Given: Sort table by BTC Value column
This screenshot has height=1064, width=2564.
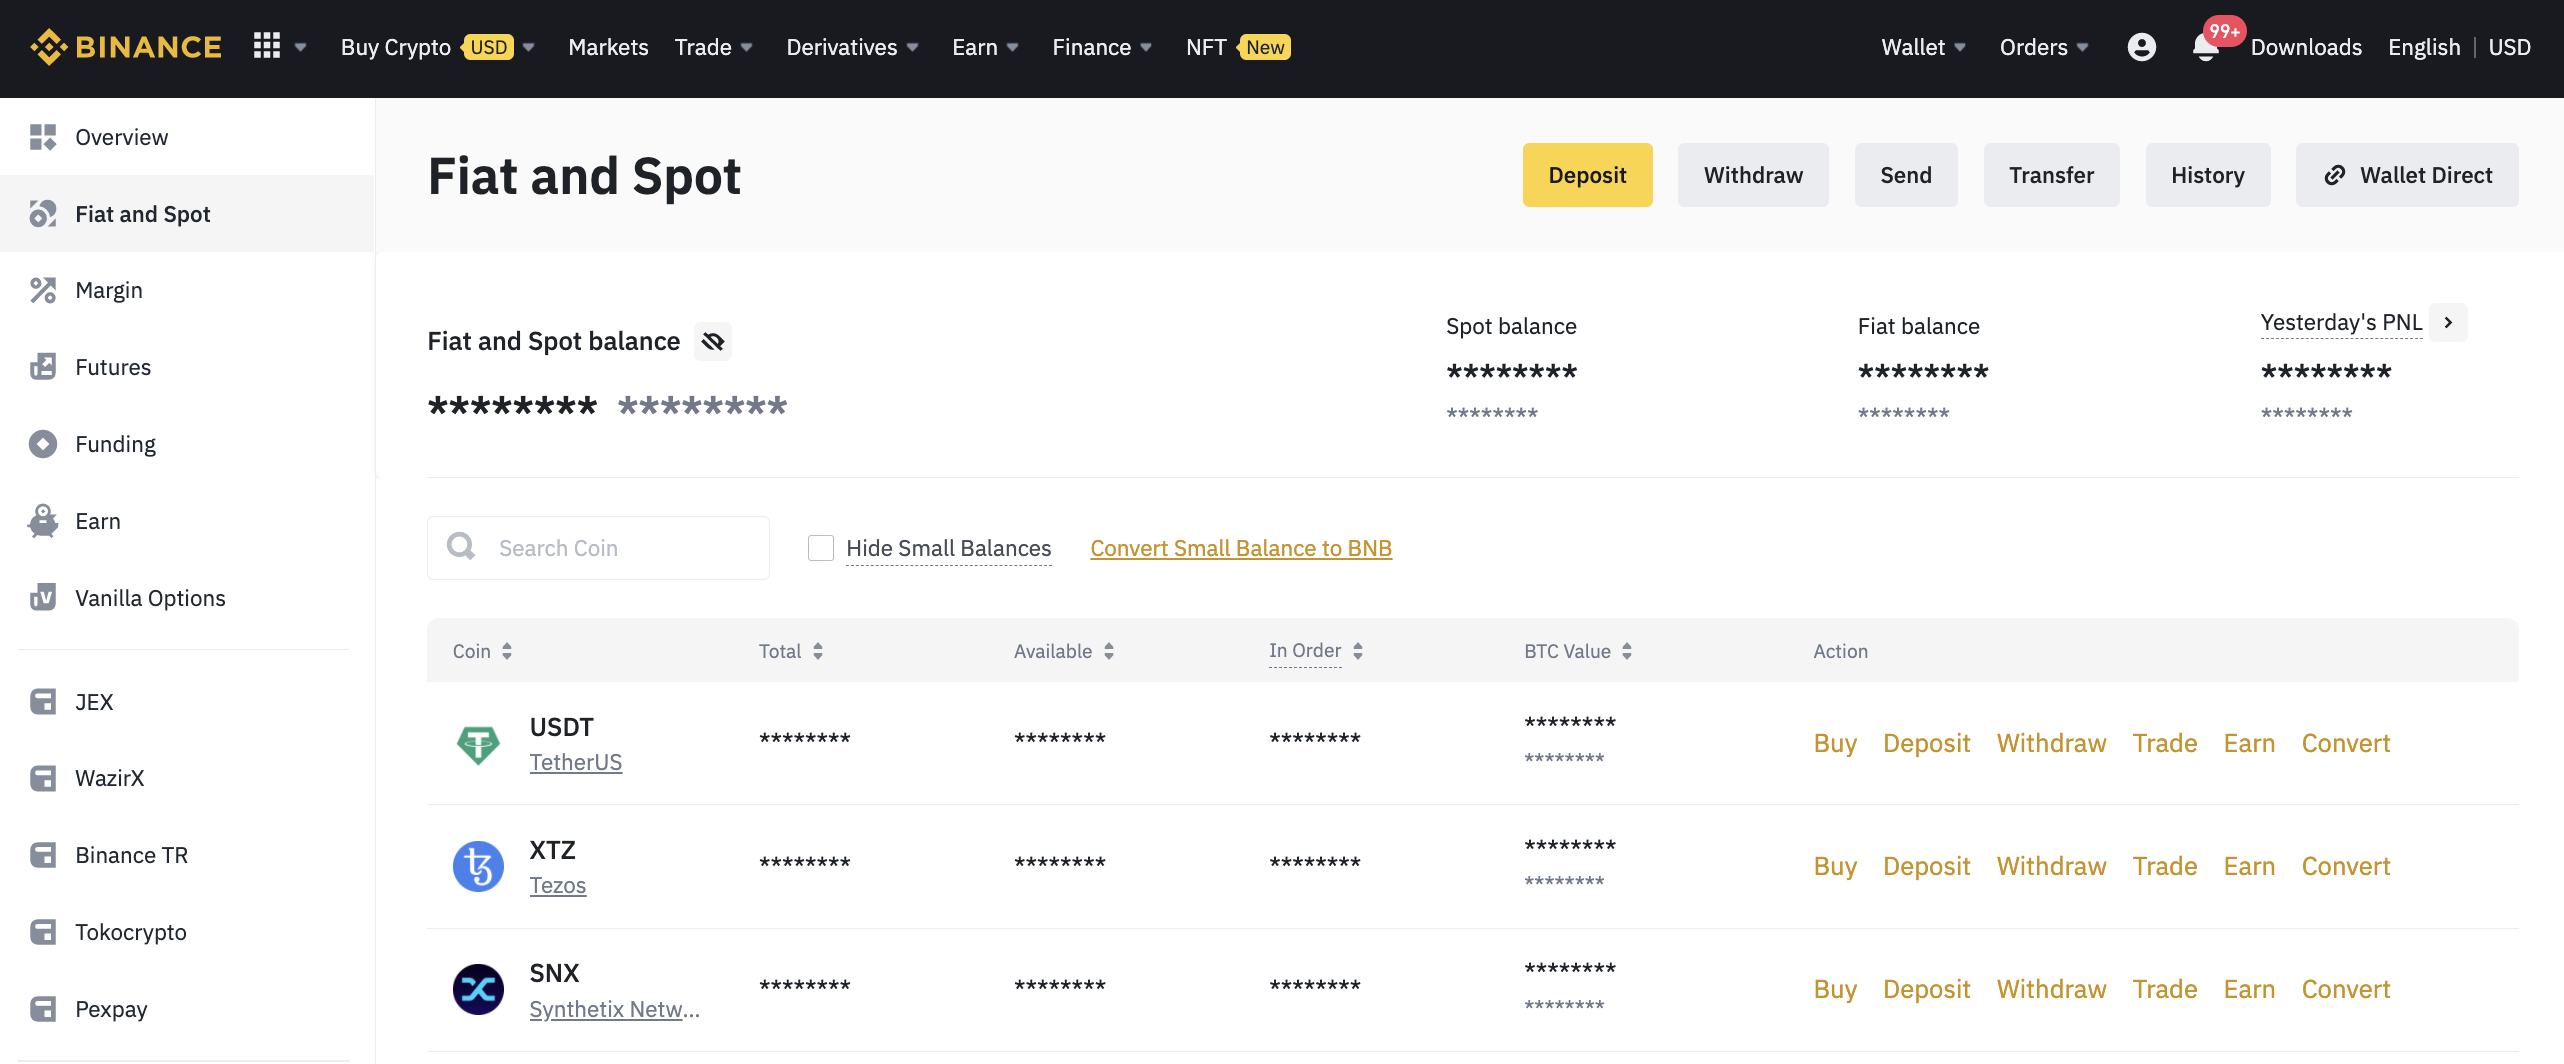Looking at the screenshot, I should pos(1627,651).
